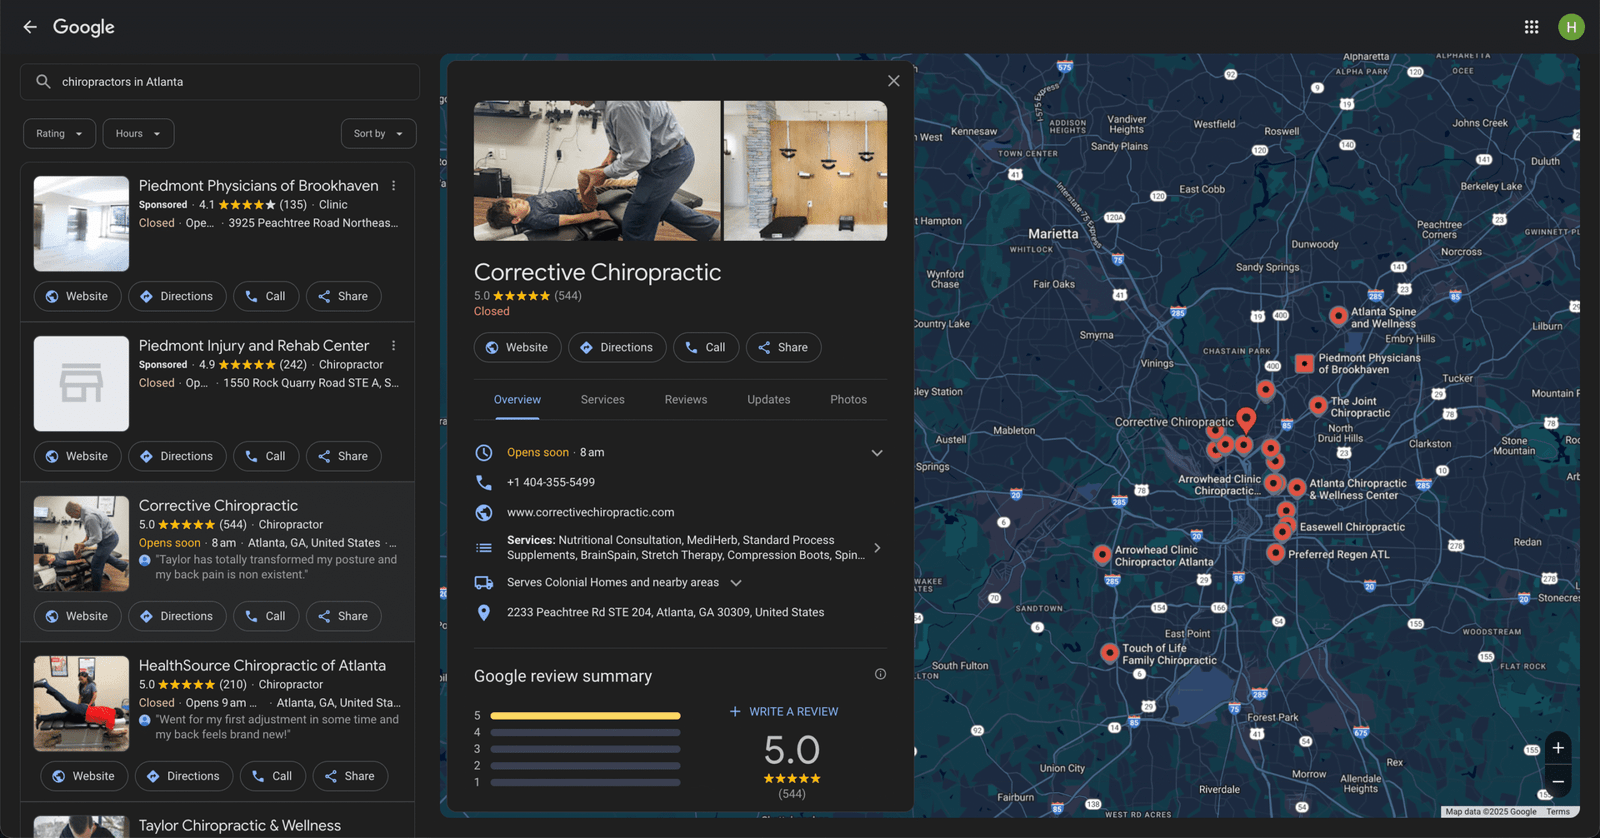This screenshot has height=838, width=1600.
Task: Select the Touch of Life Family Chiropractic map pin
Action: 1109,653
